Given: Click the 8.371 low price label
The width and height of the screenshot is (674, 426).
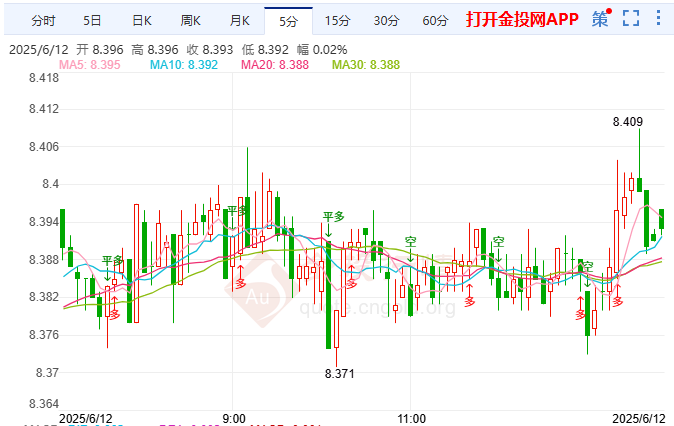Looking at the screenshot, I should (340, 374).
